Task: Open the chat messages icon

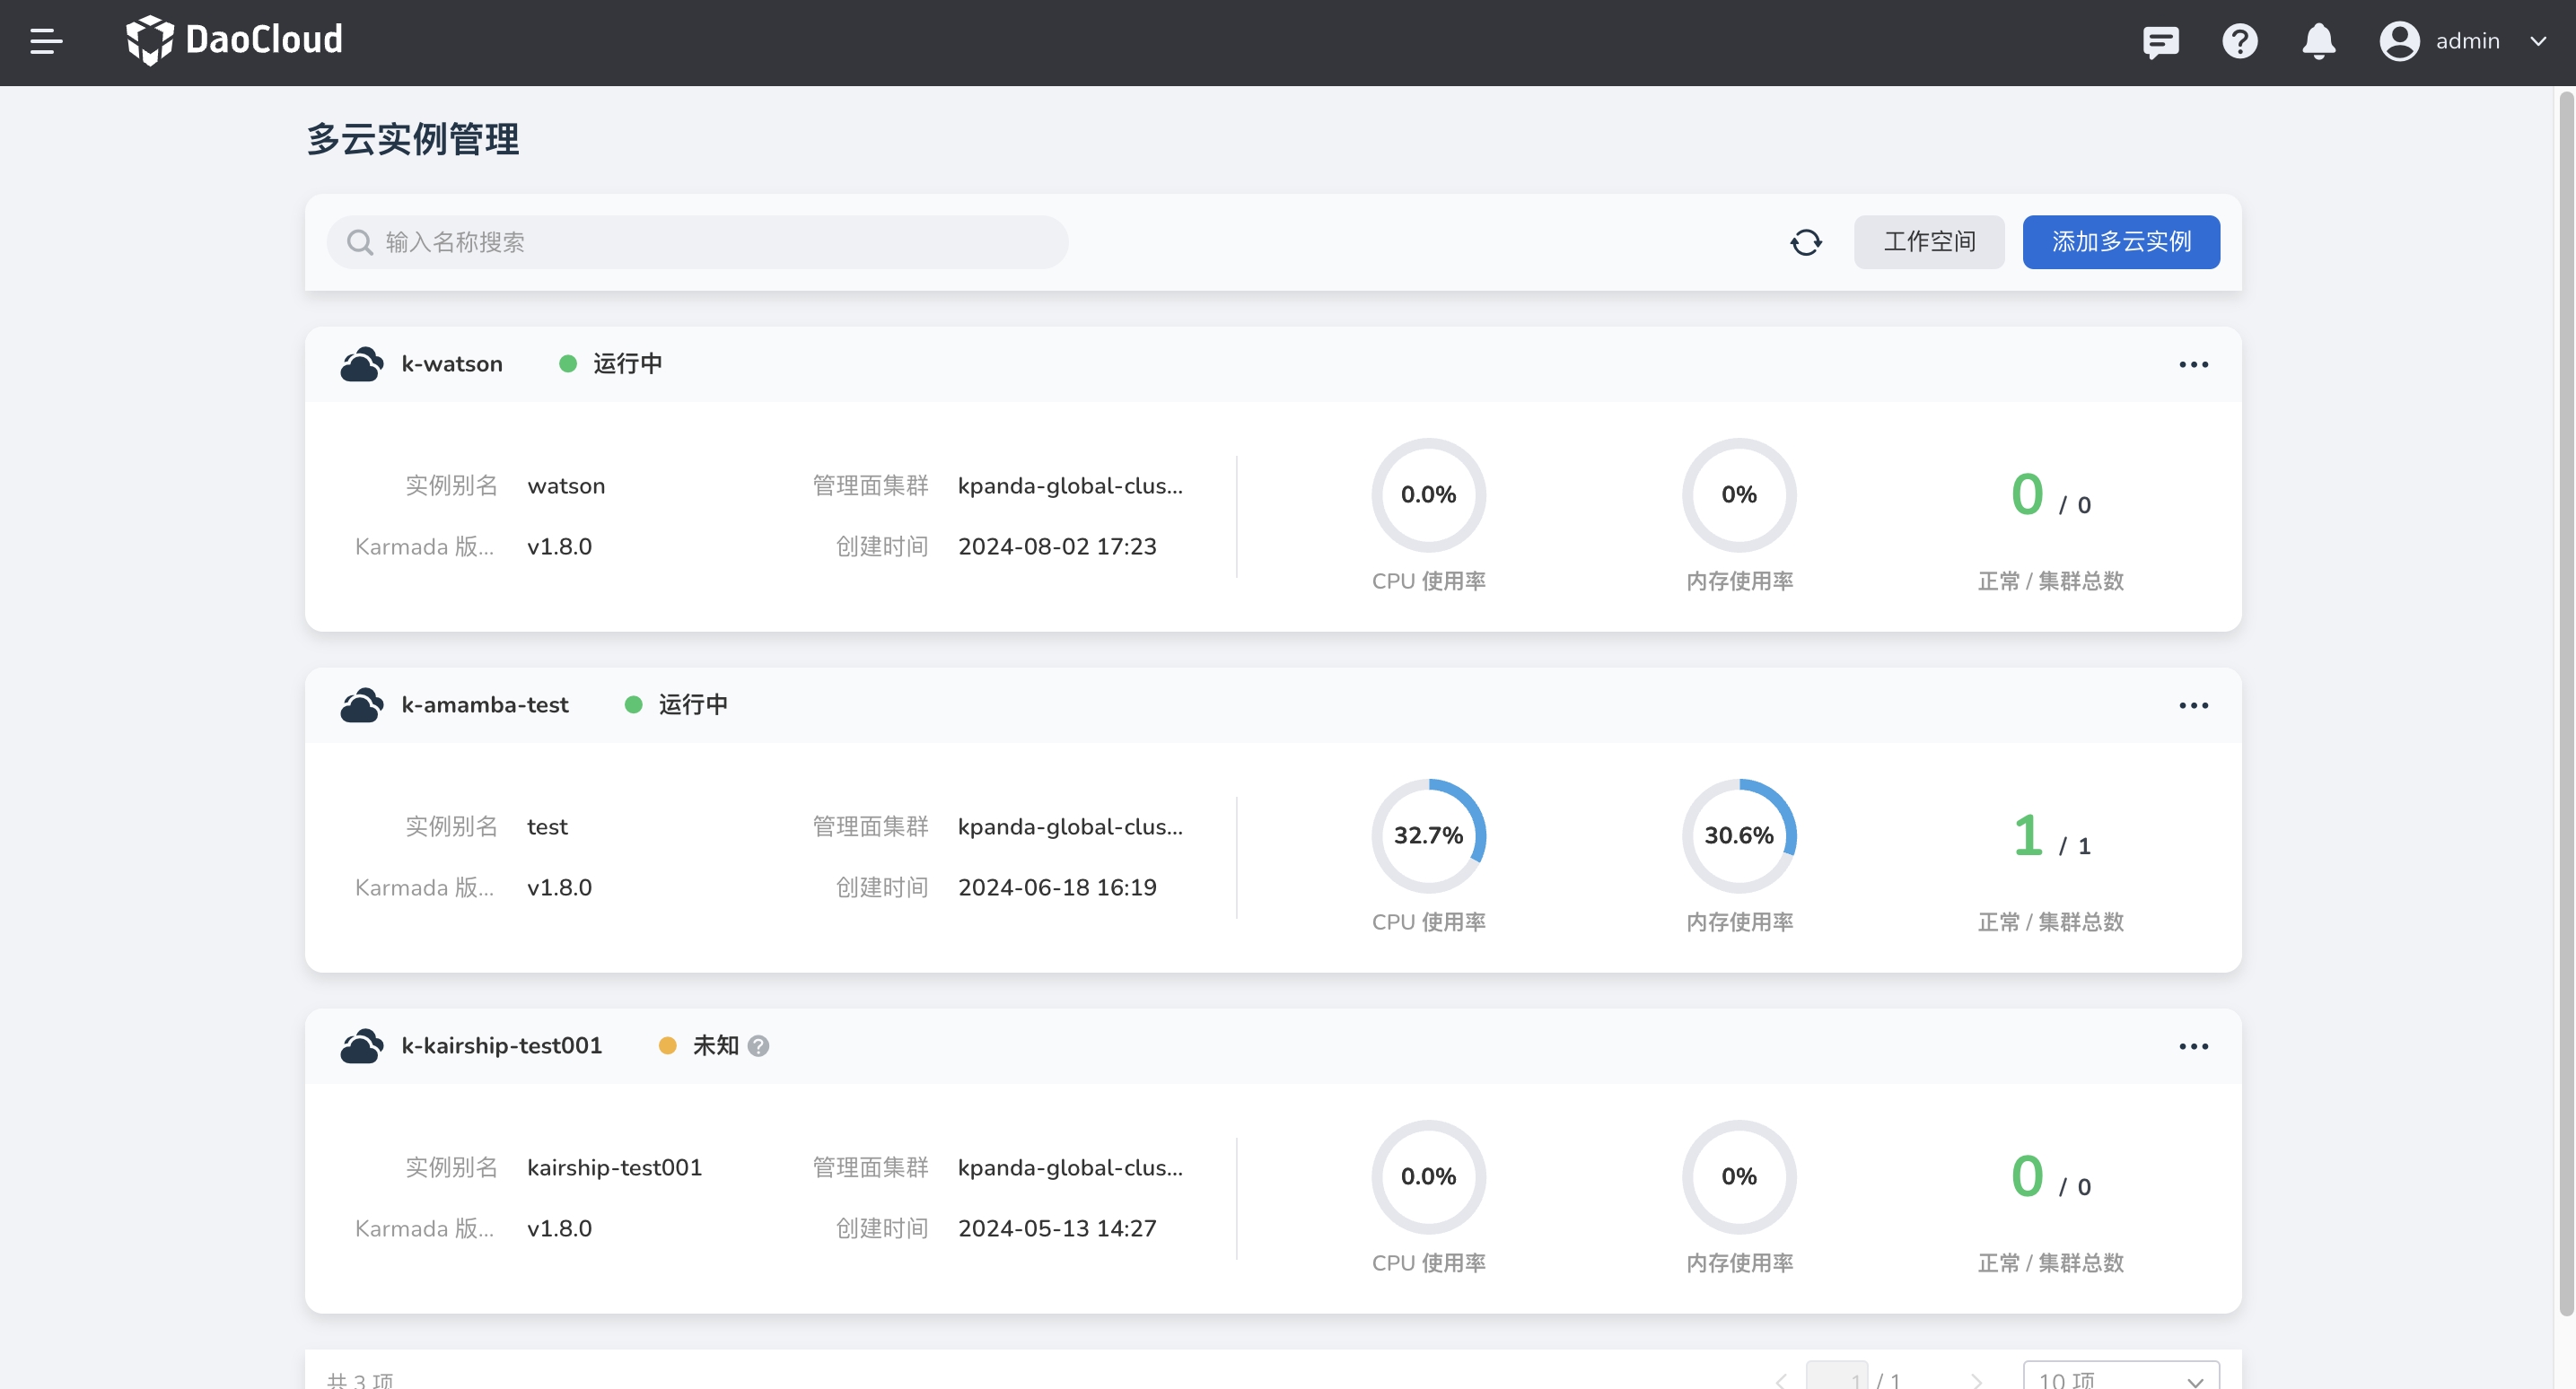Action: 2160,41
